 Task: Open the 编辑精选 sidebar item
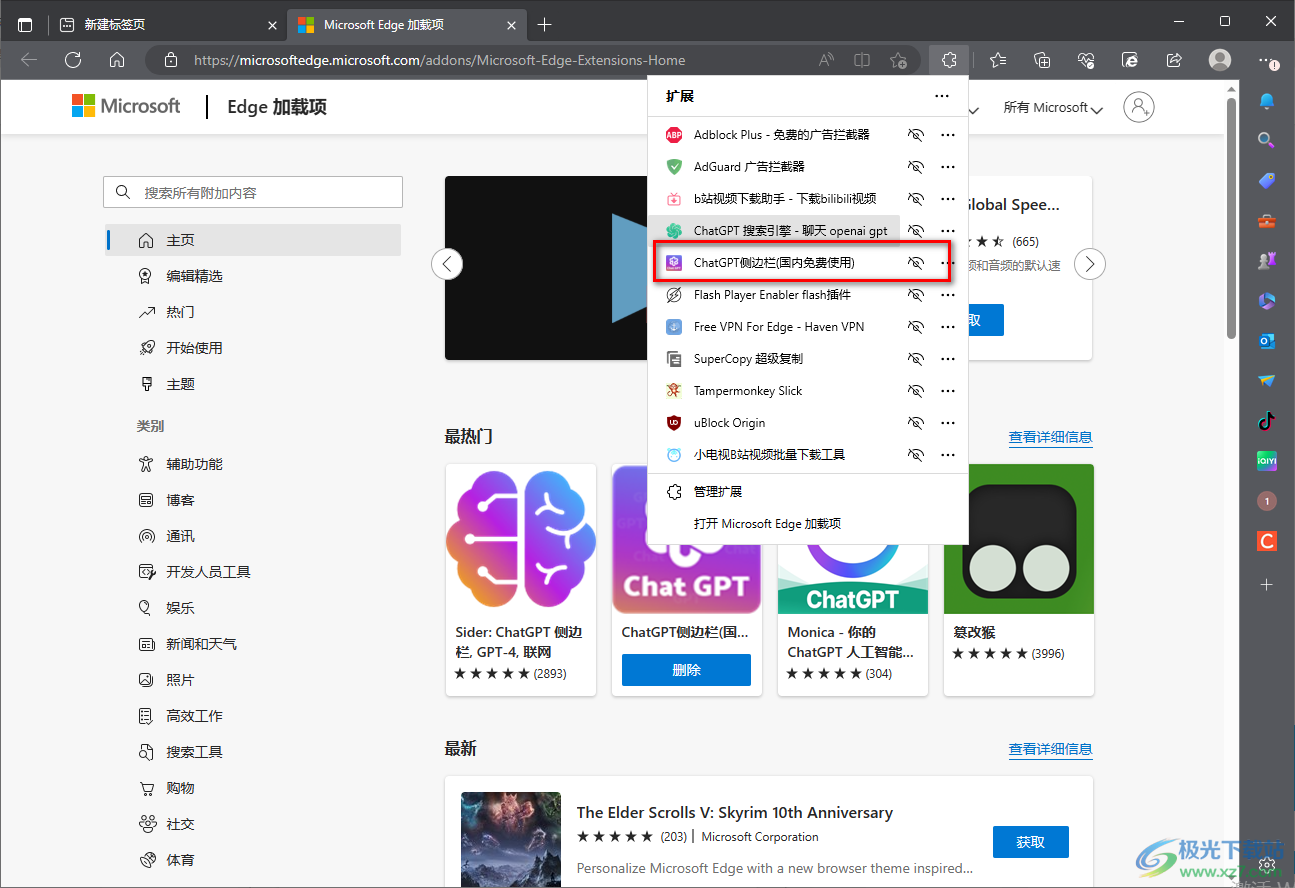click(x=253, y=276)
